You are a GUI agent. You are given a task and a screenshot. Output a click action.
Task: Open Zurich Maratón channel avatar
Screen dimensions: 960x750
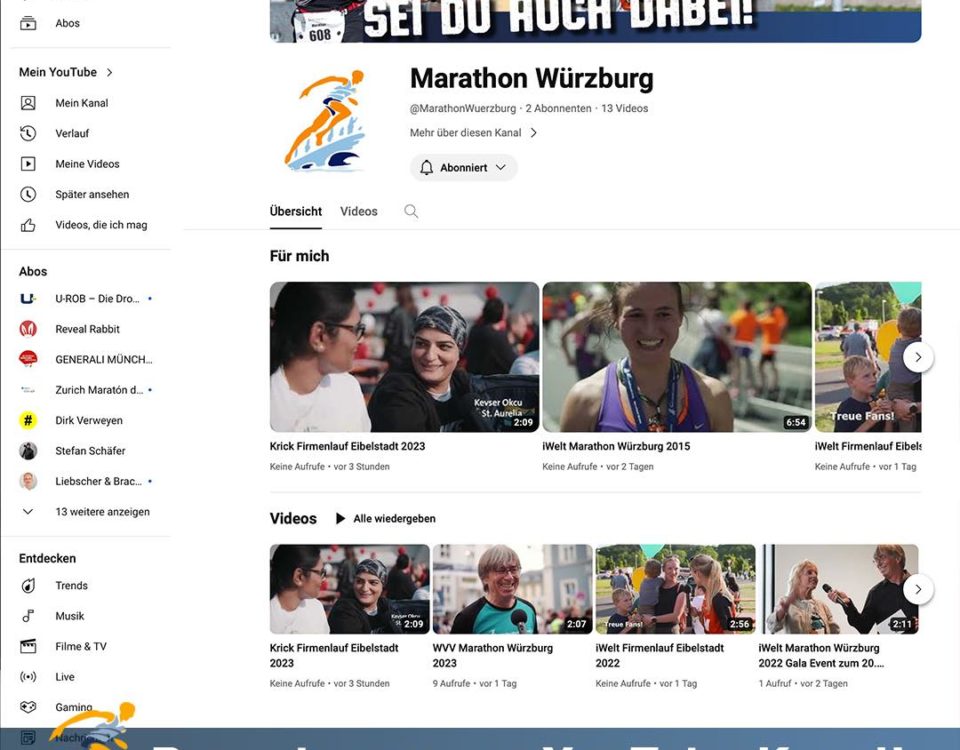[28, 390]
